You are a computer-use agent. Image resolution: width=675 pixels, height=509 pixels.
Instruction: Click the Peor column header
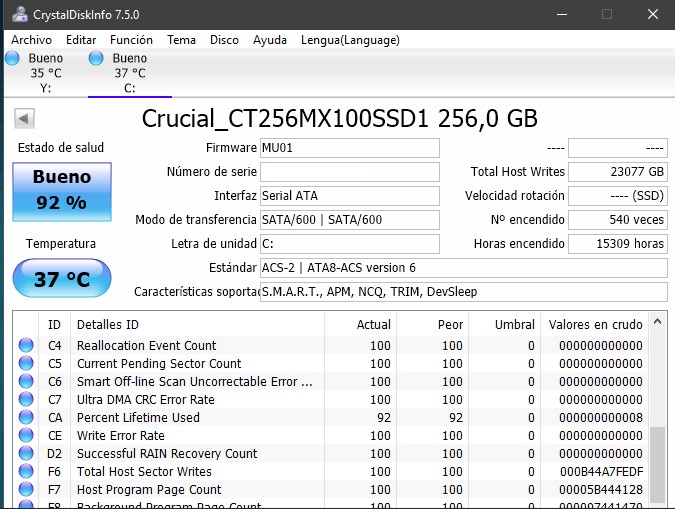coord(433,325)
